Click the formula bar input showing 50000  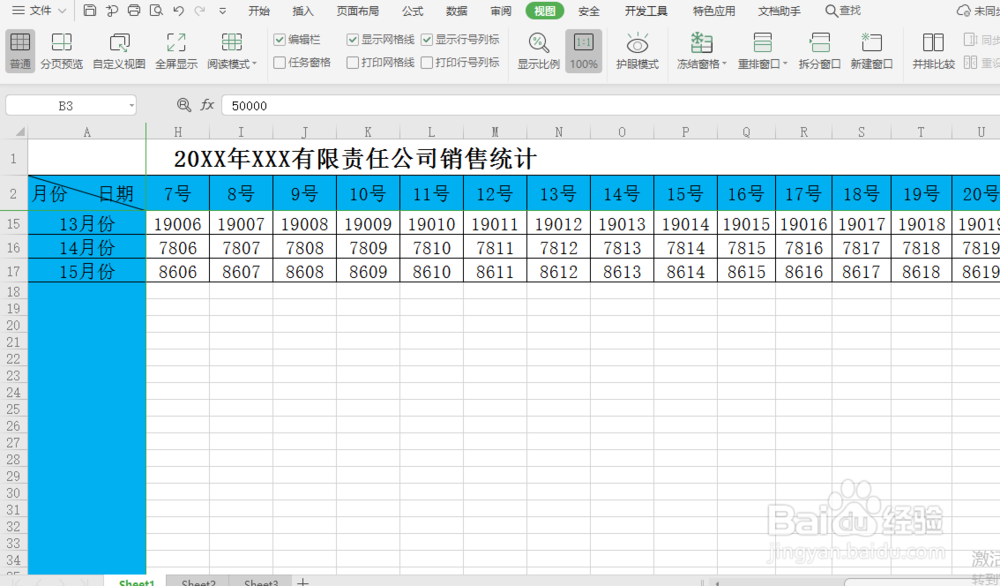pos(609,105)
